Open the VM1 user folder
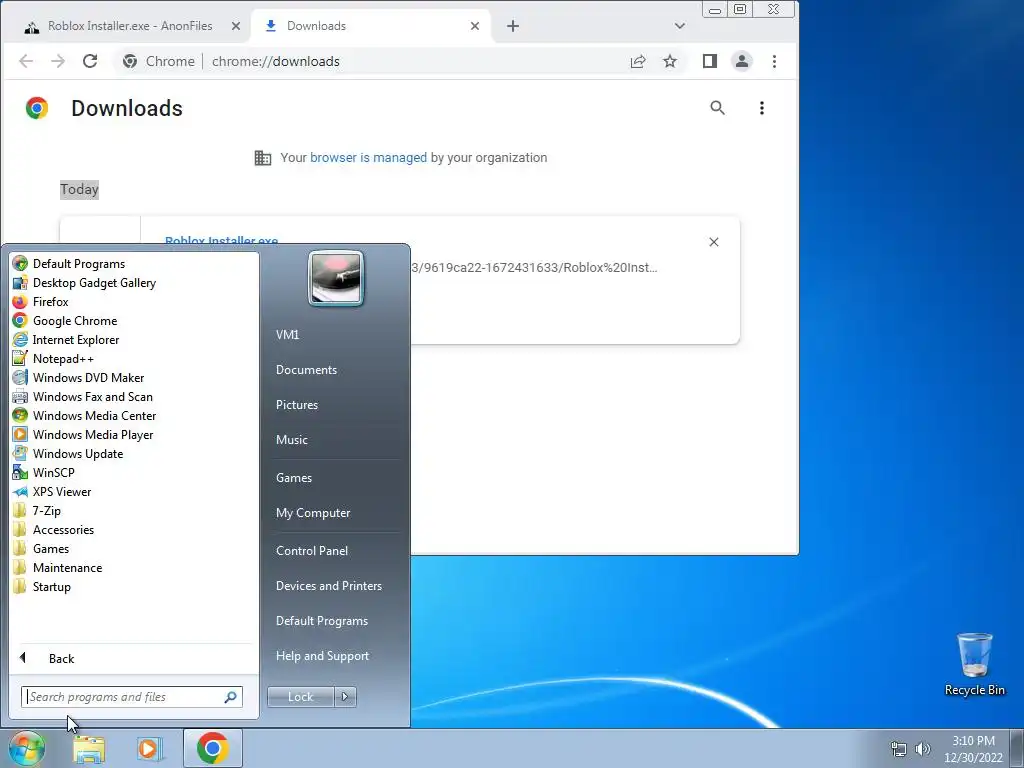1024x768 pixels. [x=287, y=334]
